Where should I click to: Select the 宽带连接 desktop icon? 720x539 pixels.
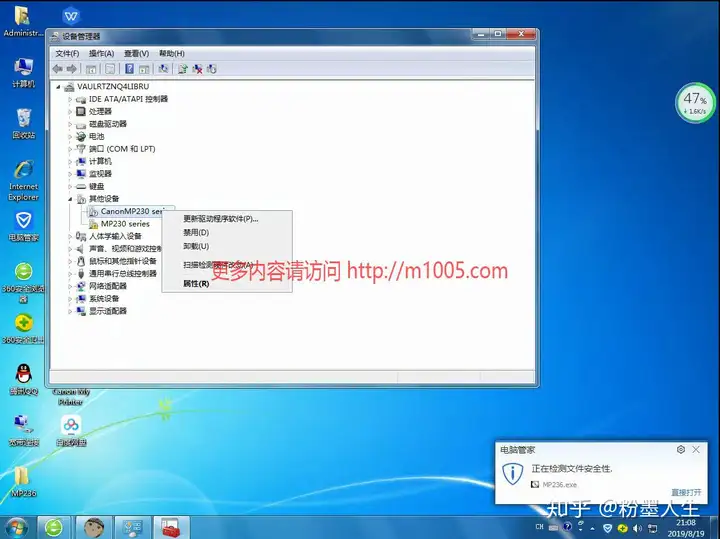[x=23, y=431]
